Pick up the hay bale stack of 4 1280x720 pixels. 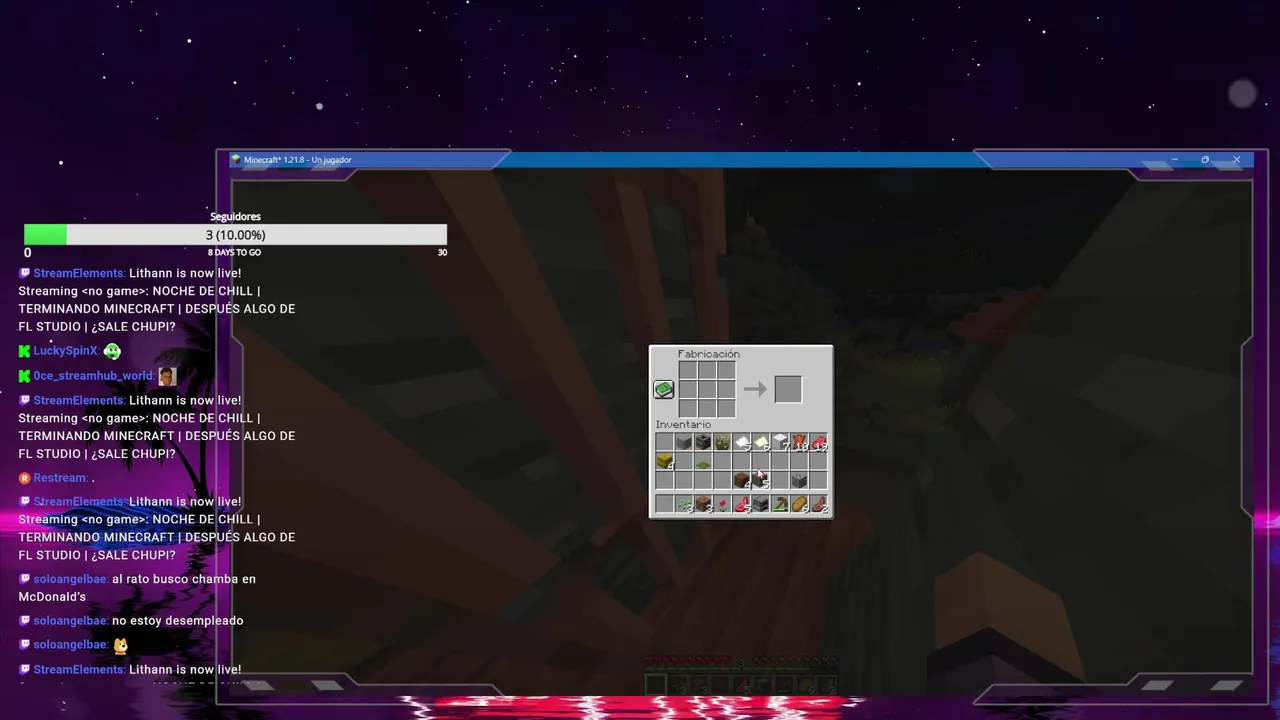[665, 461]
